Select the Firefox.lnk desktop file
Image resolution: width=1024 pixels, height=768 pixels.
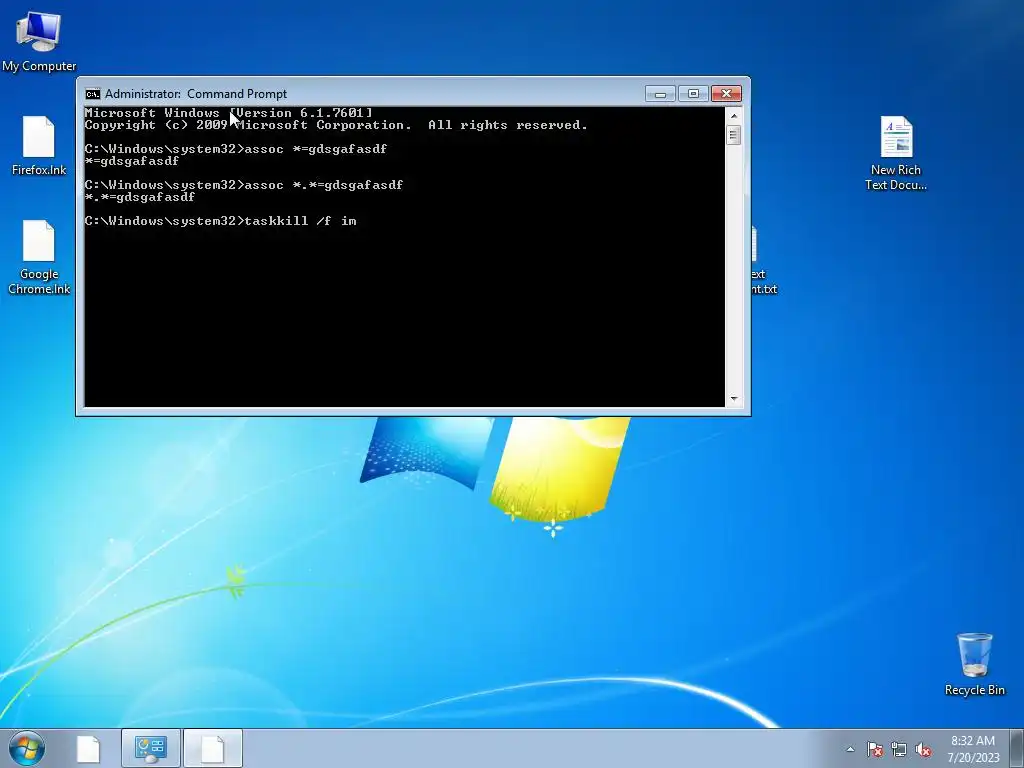pos(39,145)
